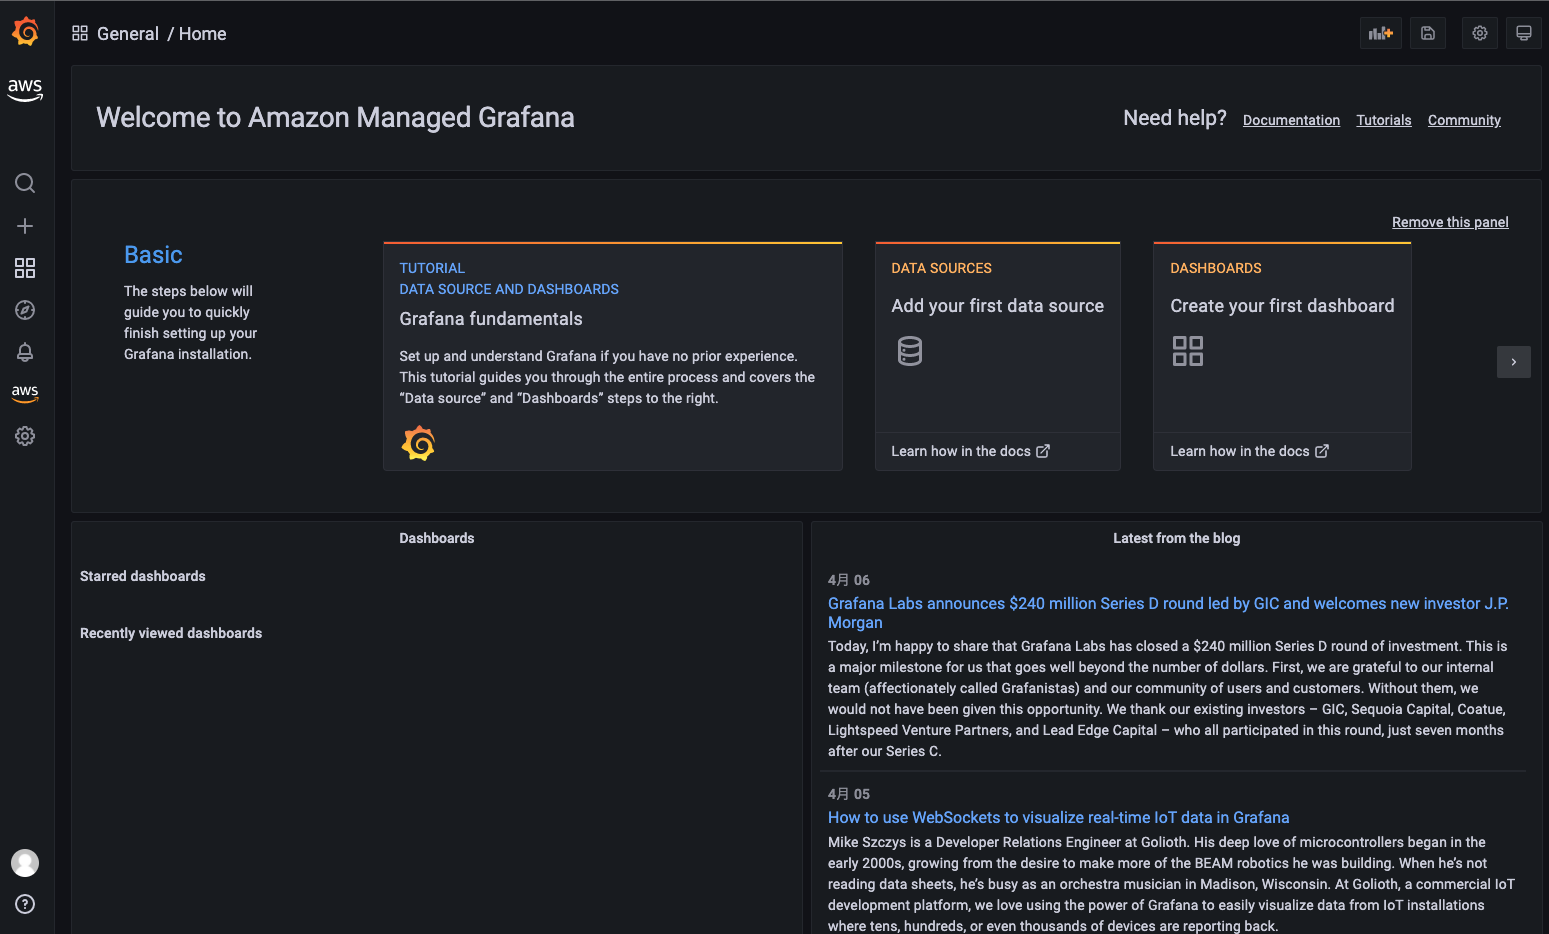The height and width of the screenshot is (934, 1549).
Task: Click the dashboard grid icon beside General
Action: pyautogui.click(x=80, y=33)
